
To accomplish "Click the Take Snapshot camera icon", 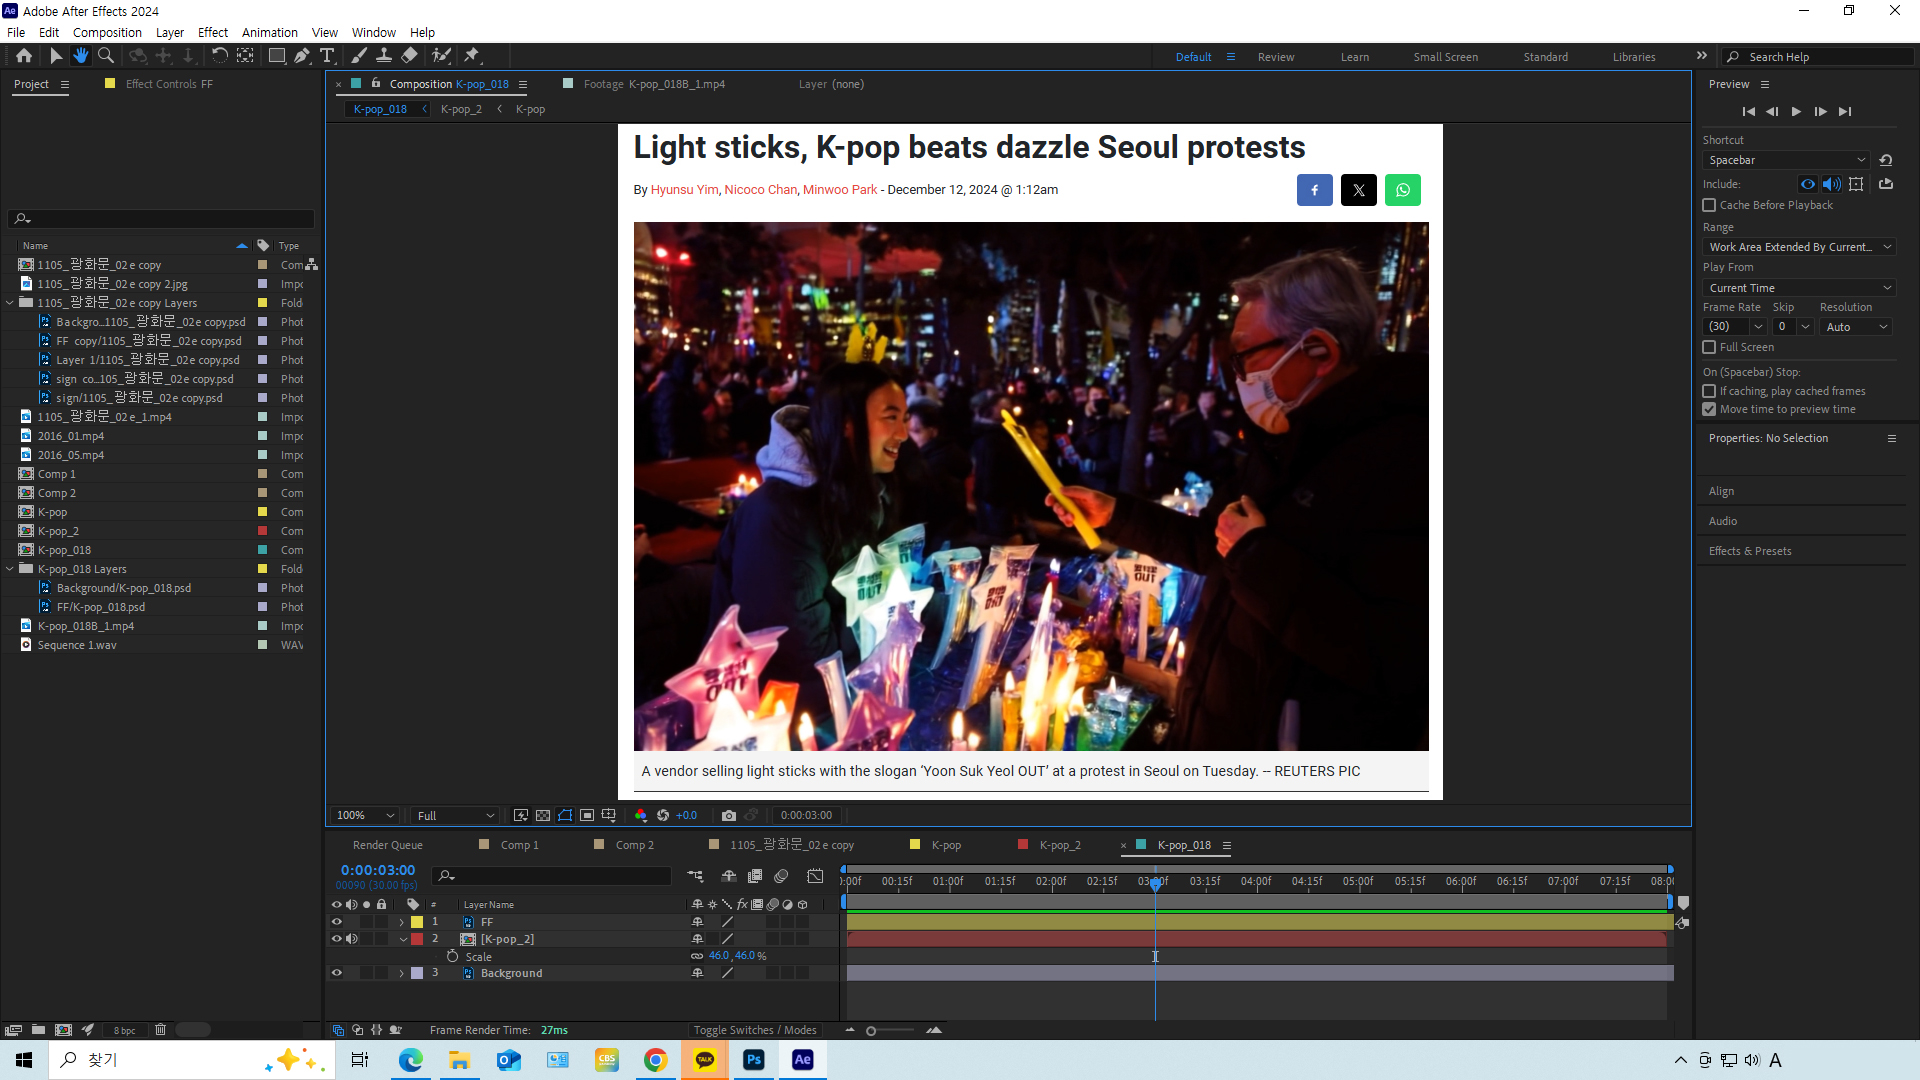I will tap(729, 815).
